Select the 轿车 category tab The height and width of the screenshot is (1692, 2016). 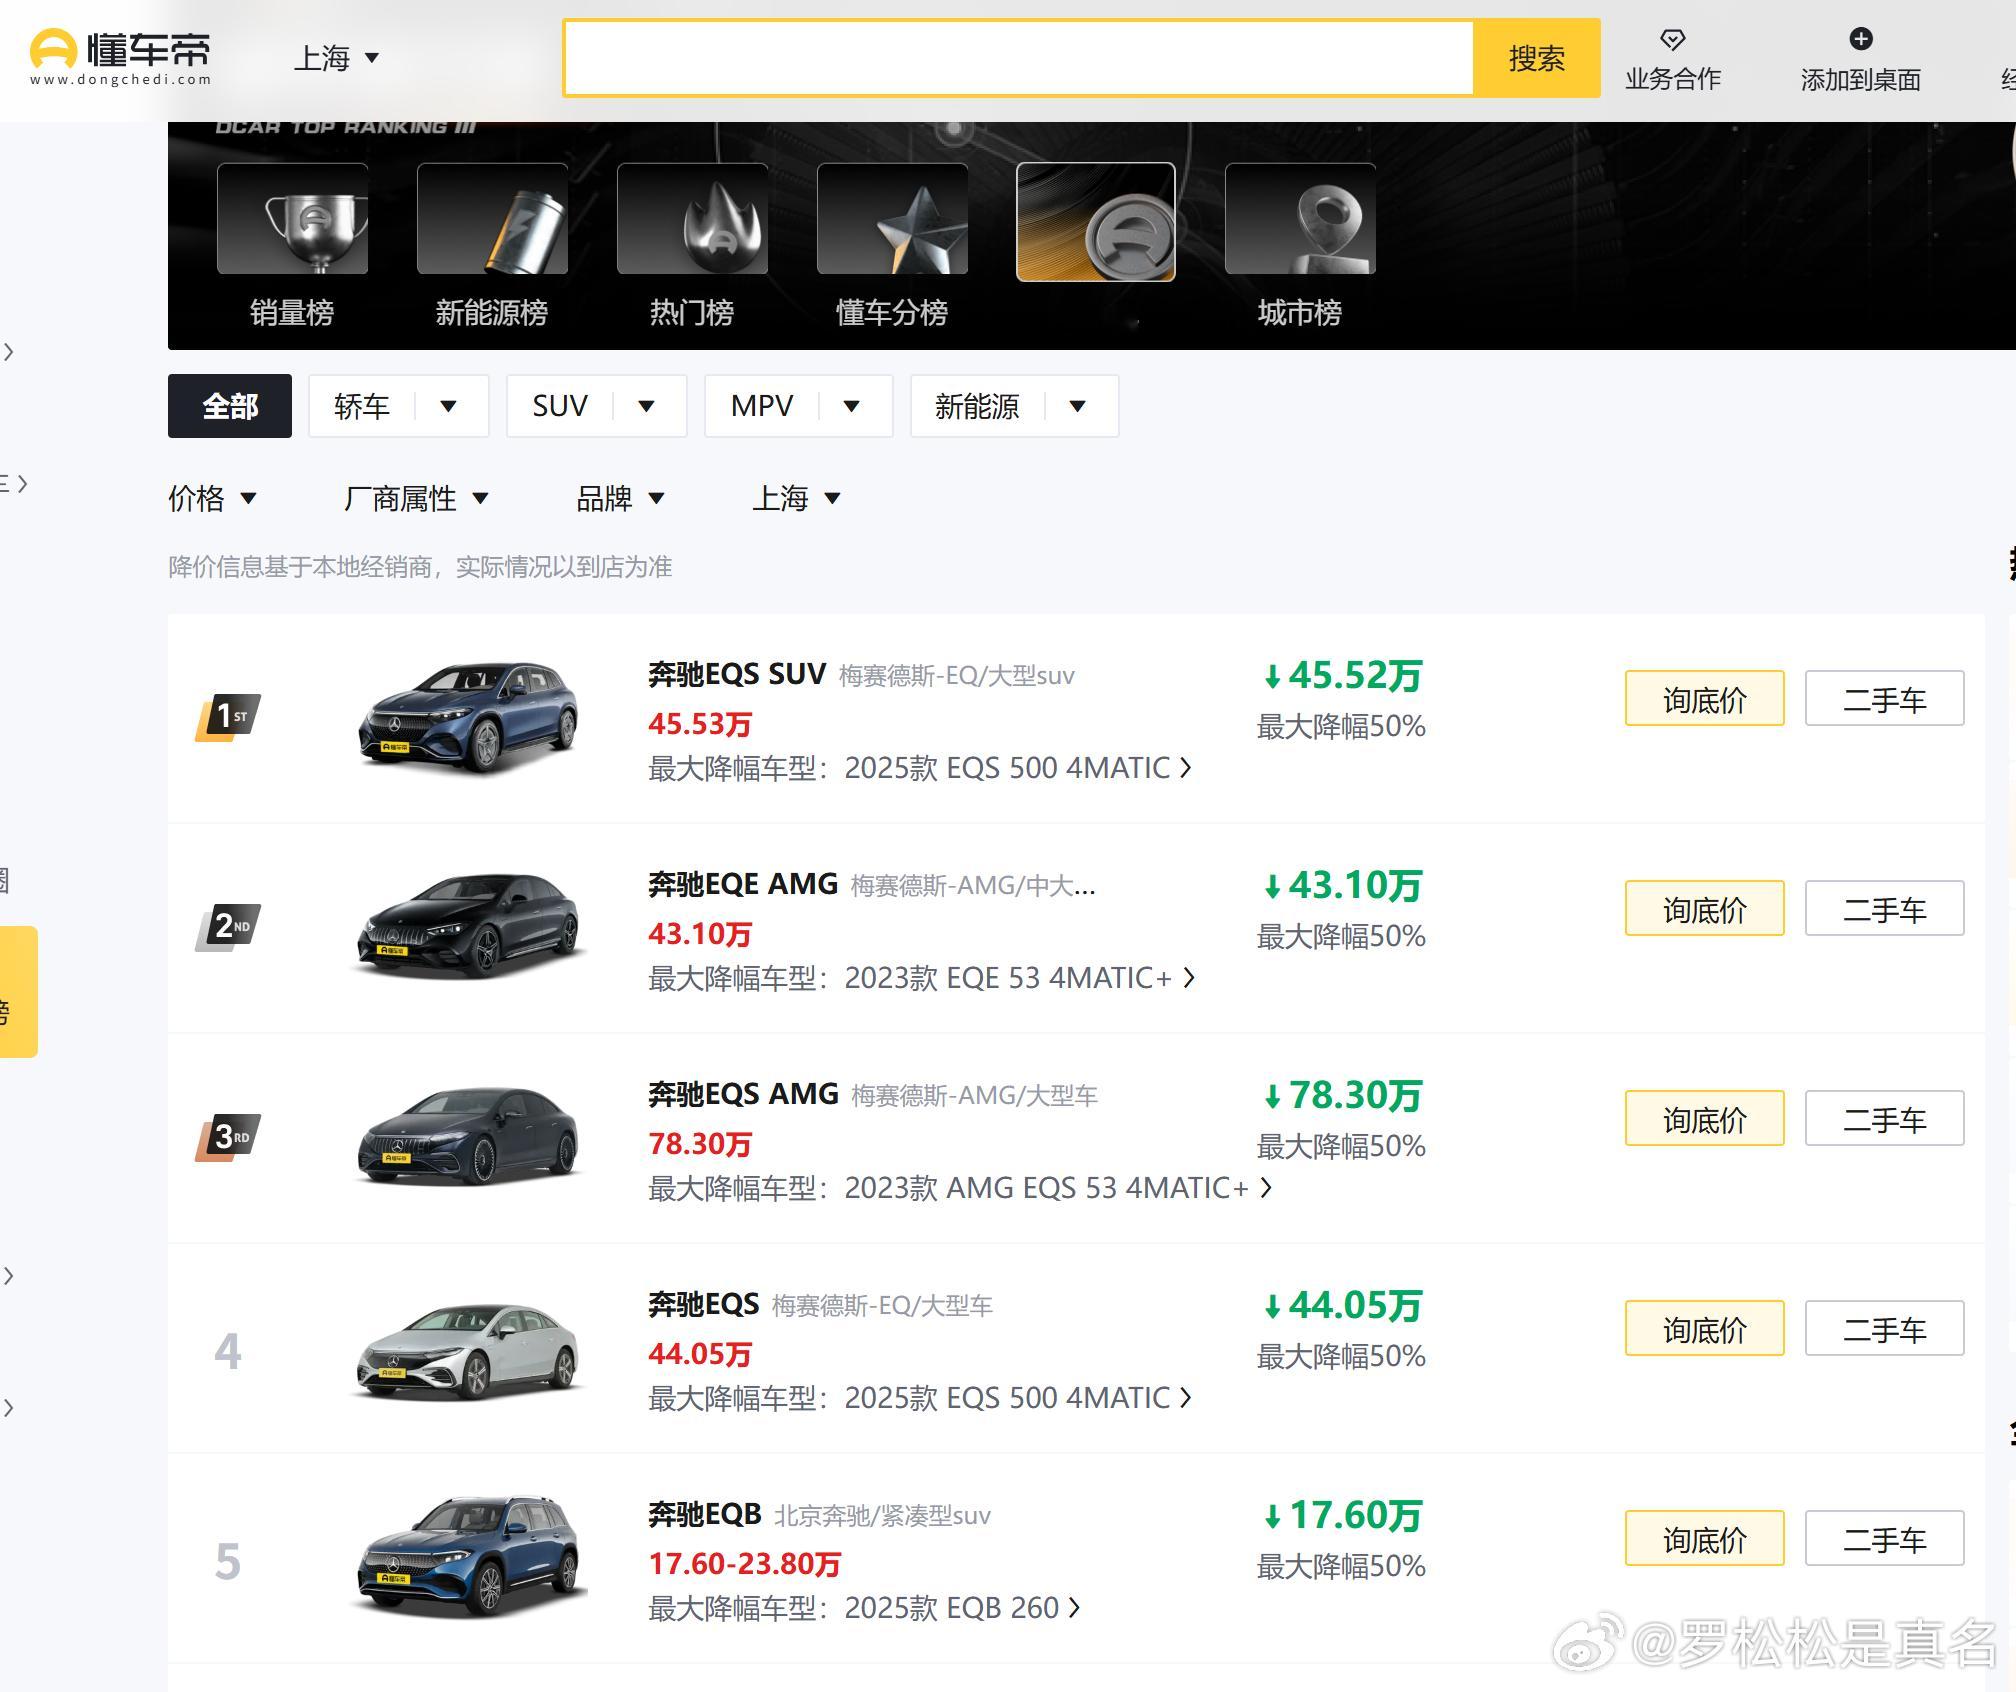click(362, 406)
